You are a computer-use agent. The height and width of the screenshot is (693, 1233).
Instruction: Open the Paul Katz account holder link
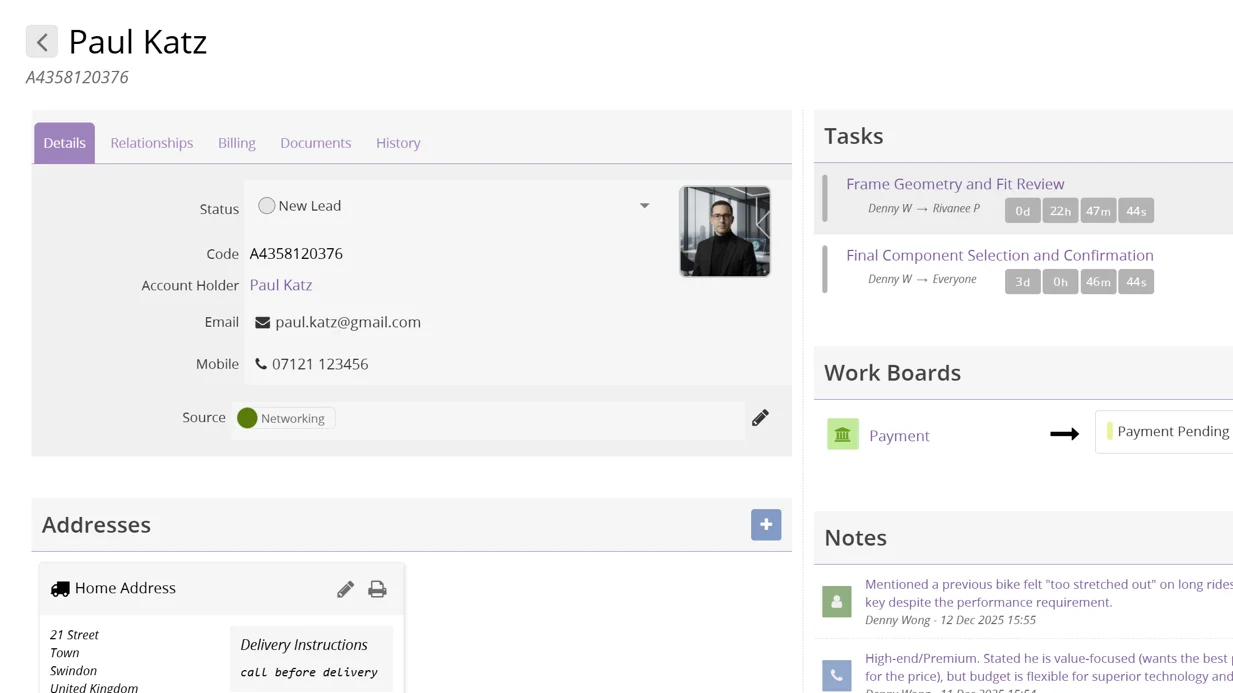(x=280, y=285)
